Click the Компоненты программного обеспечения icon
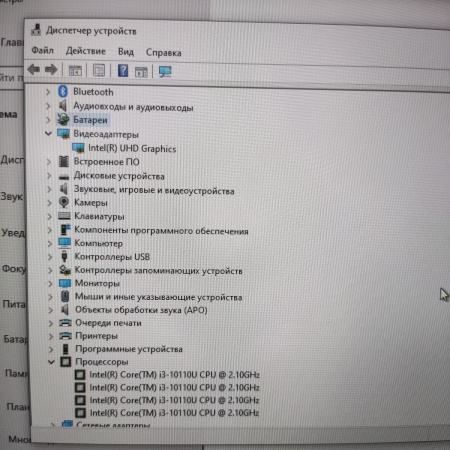Viewport: 450px width, 450px height. [x=65, y=230]
